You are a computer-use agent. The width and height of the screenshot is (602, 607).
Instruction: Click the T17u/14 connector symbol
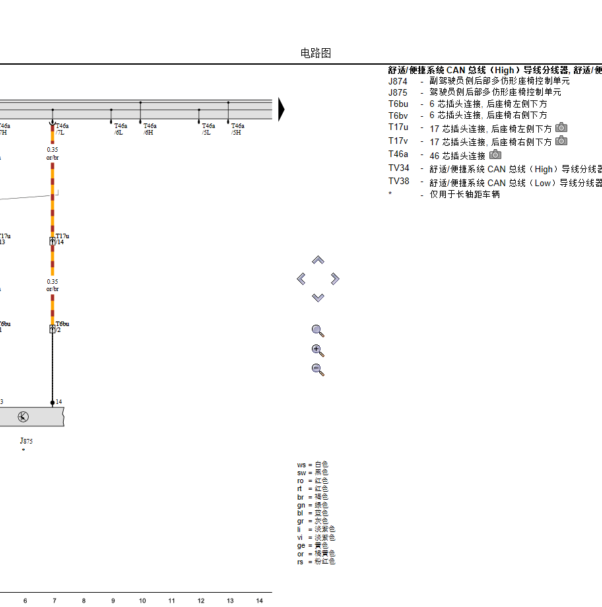(52, 241)
